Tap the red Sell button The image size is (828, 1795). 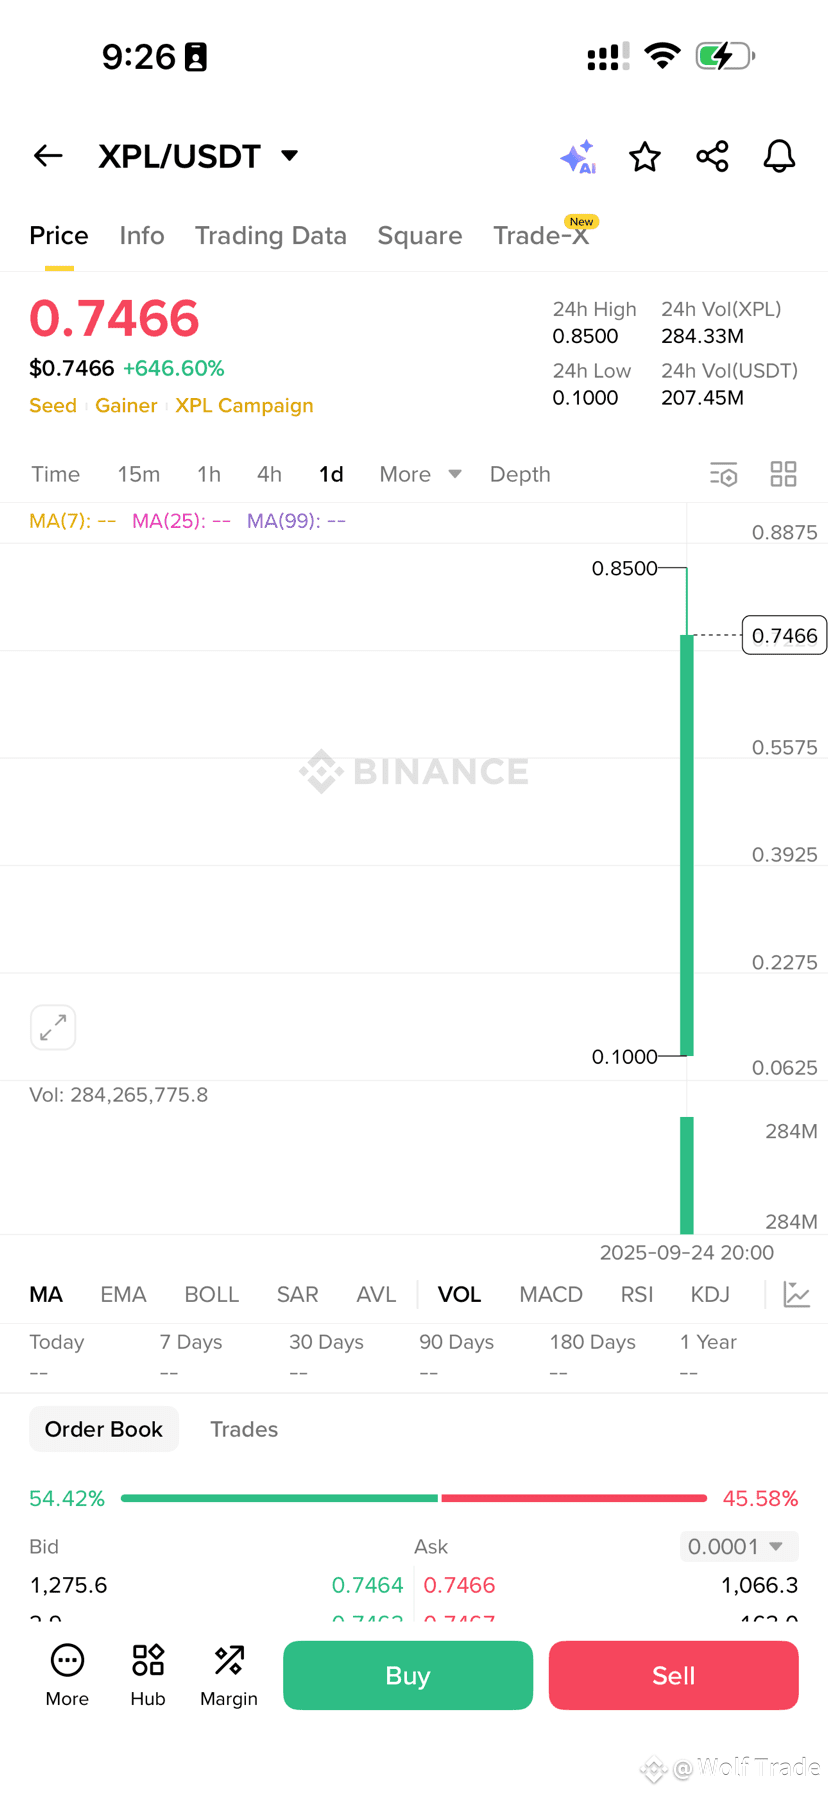(x=674, y=1675)
